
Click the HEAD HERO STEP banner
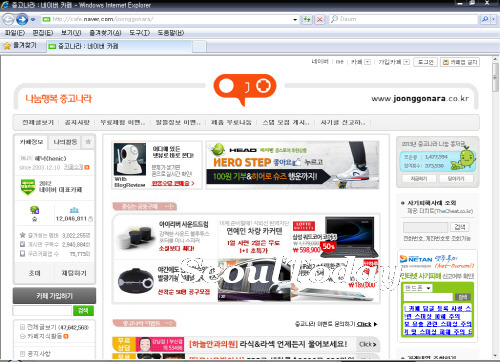coord(292,165)
